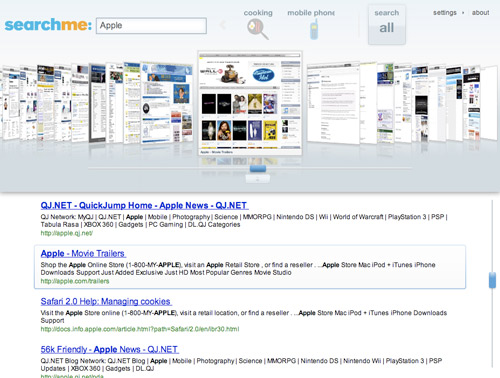Open the about page
Viewport: 500px width, 378px height.
(x=480, y=13)
